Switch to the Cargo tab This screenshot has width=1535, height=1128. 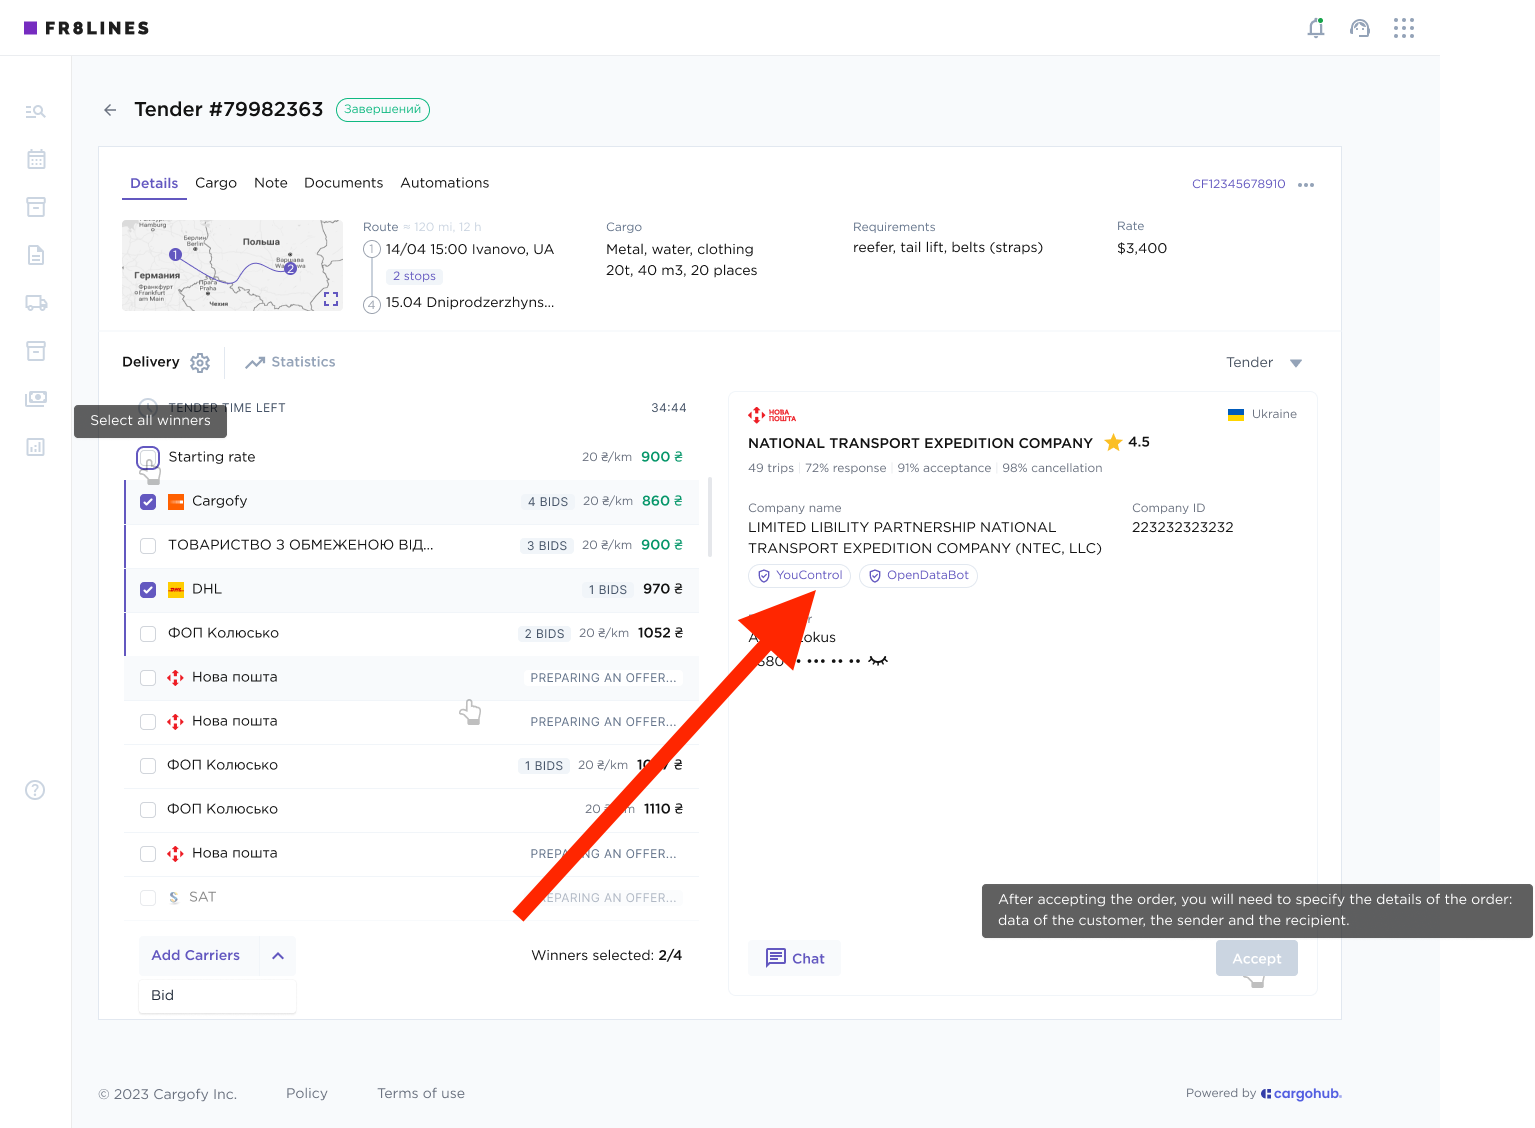coord(216,183)
